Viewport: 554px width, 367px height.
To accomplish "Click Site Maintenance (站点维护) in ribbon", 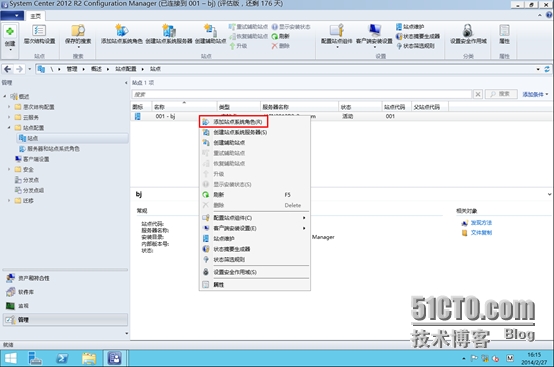I will [x=410, y=26].
